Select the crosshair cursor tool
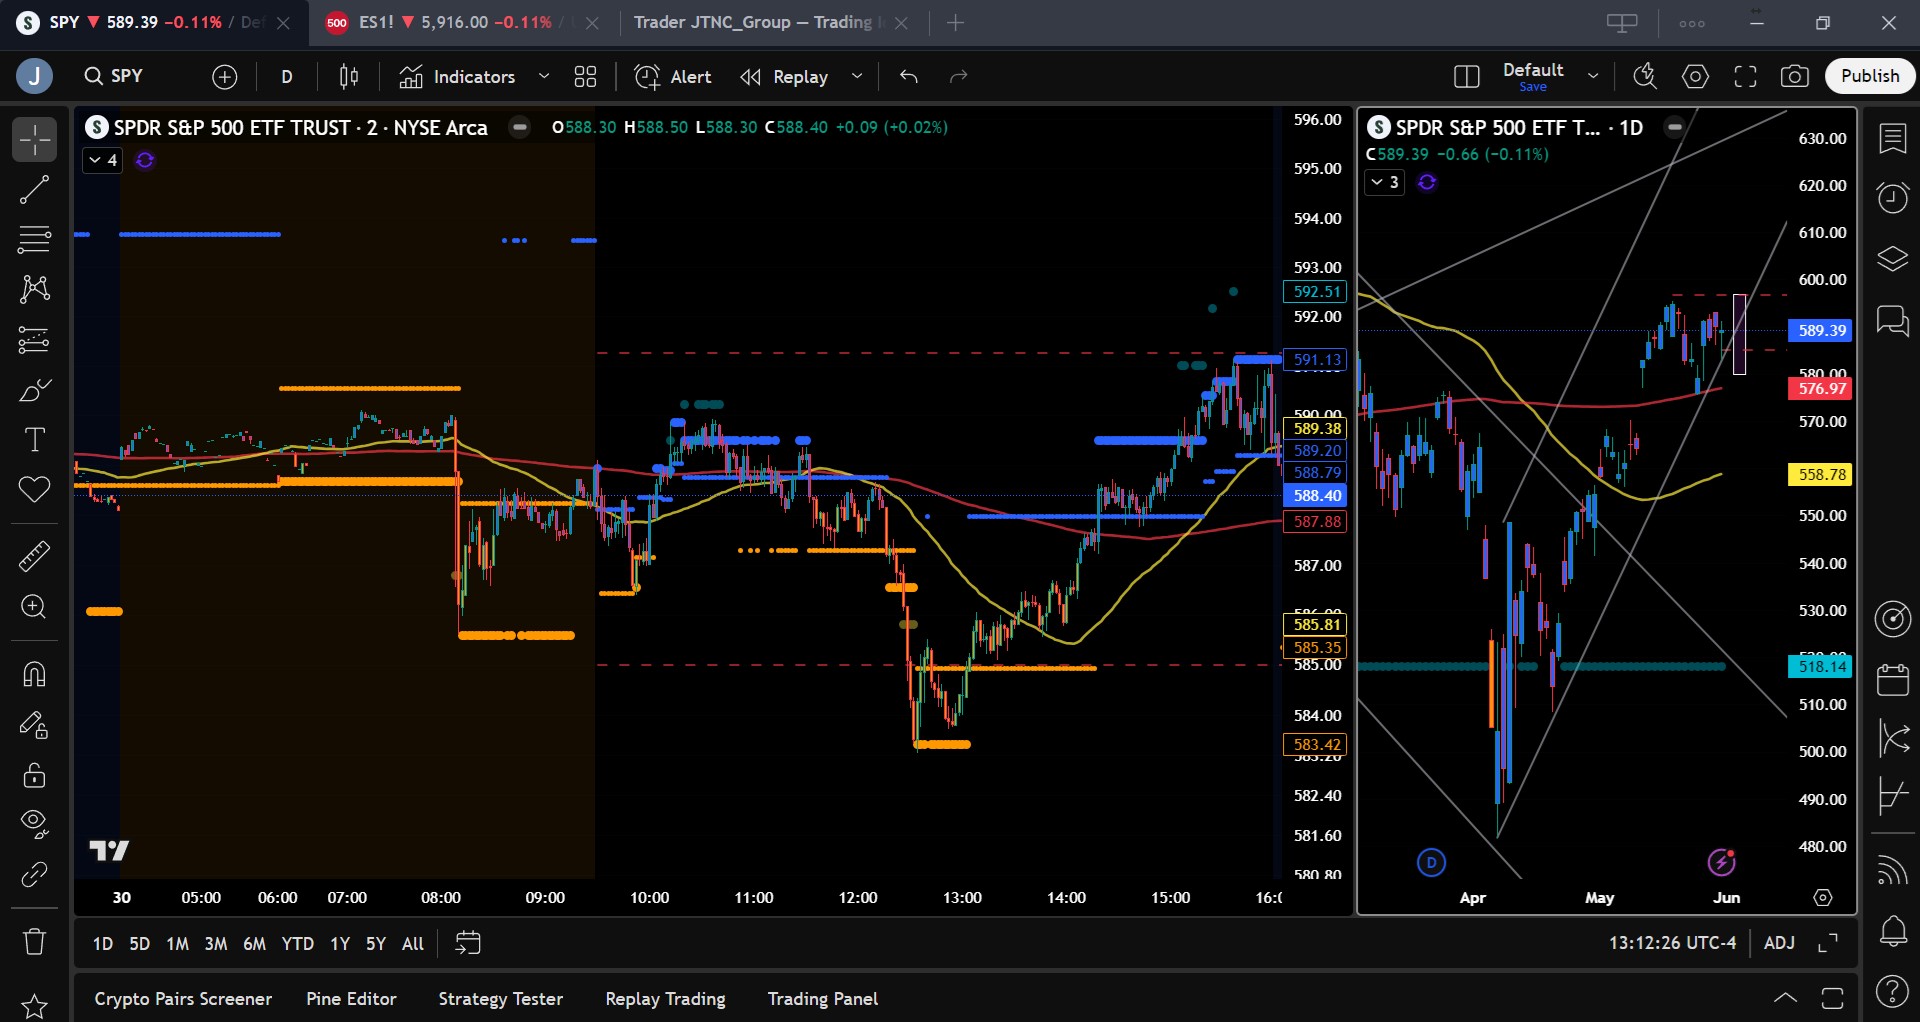Screen dimensions: 1920x1022 (34, 140)
